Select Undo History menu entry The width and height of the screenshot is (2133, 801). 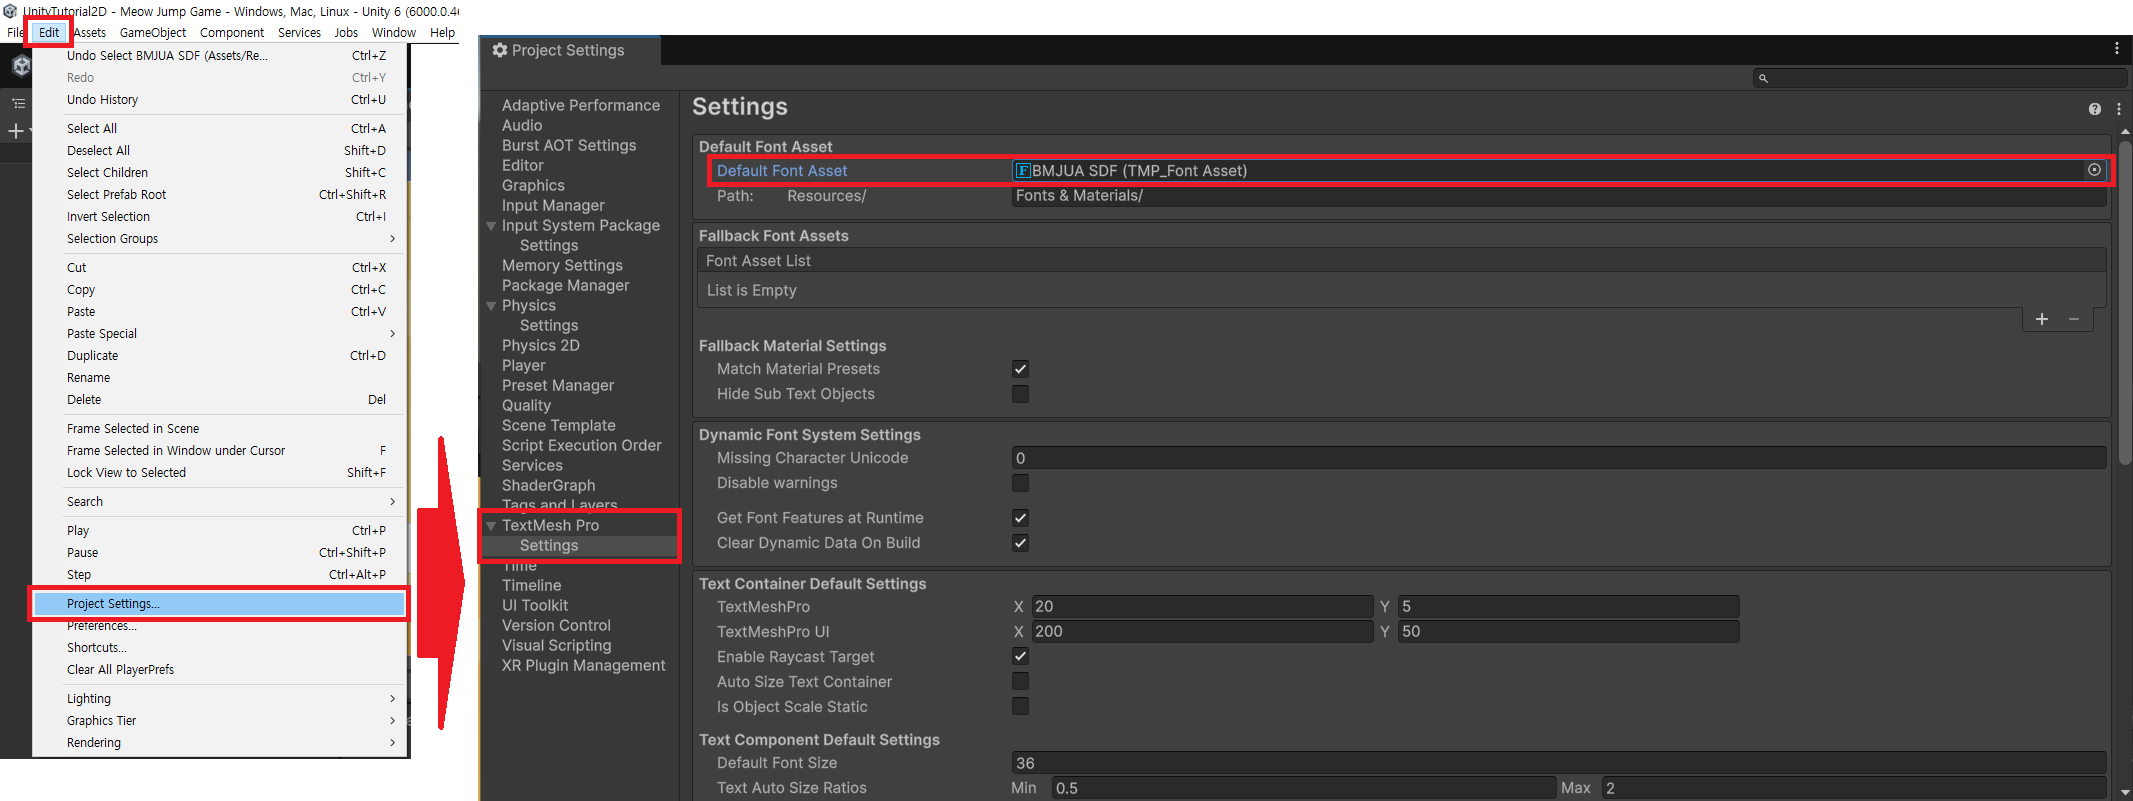[x=219, y=100]
